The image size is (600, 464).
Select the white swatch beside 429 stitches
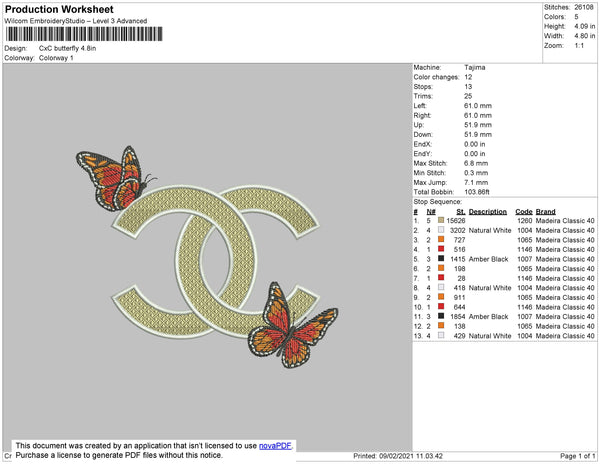pyautogui.click(x=441, y=335)
